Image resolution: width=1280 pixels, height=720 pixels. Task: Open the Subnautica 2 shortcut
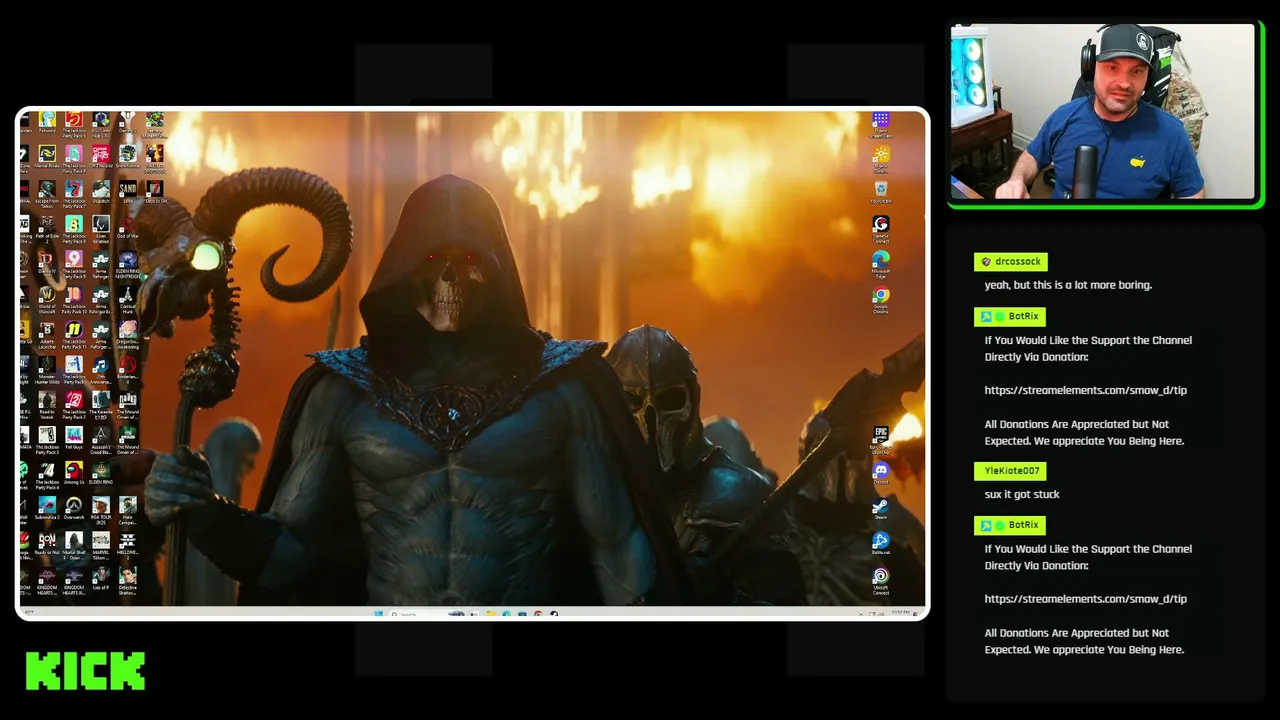(47, 508)
